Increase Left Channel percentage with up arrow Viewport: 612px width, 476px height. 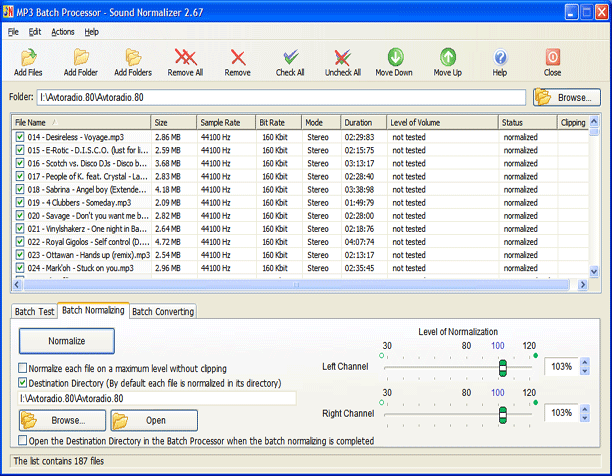coord(585,362)
